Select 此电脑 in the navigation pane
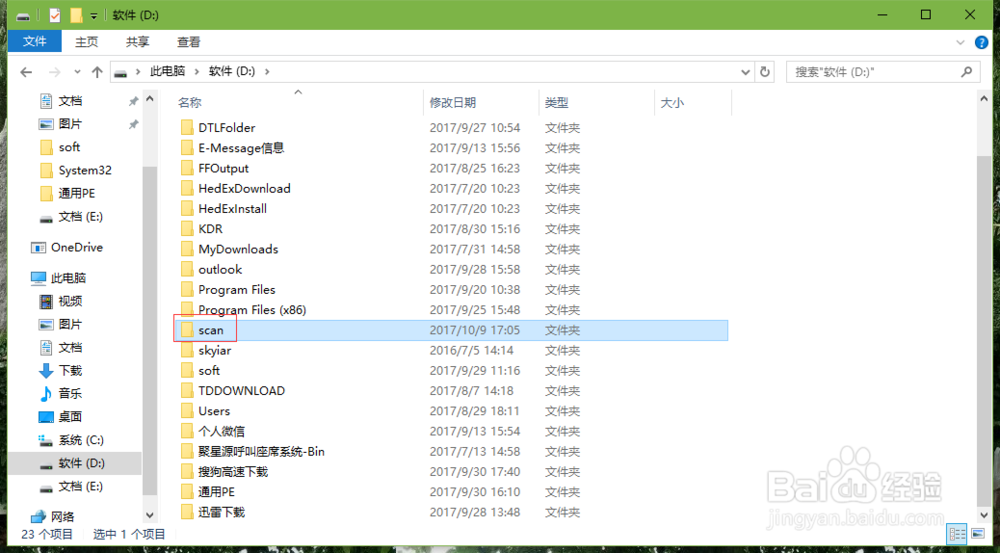Image resolution: width=1000 pixels, height=553 pixels. [68, 278]
